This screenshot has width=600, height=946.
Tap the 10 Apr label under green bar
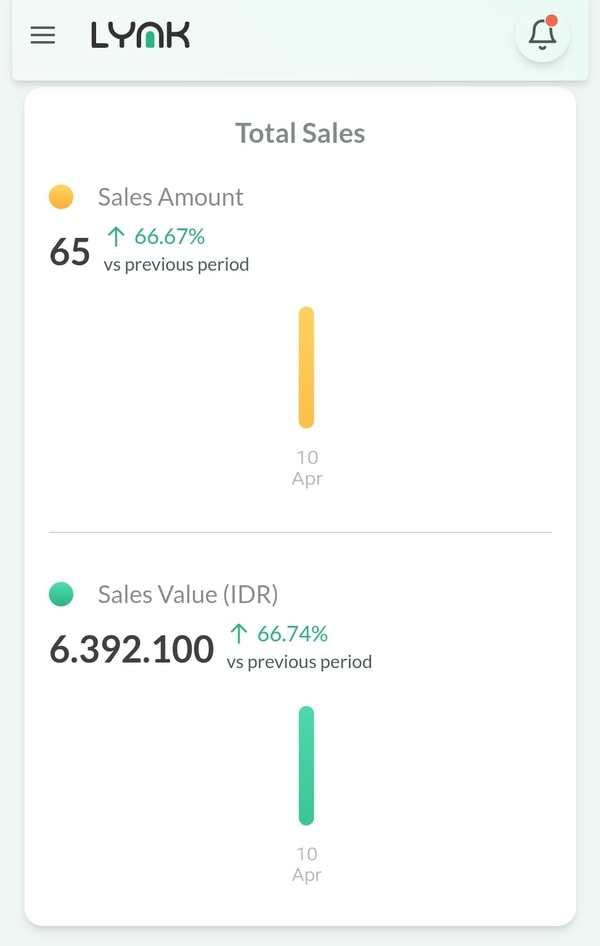307,864
